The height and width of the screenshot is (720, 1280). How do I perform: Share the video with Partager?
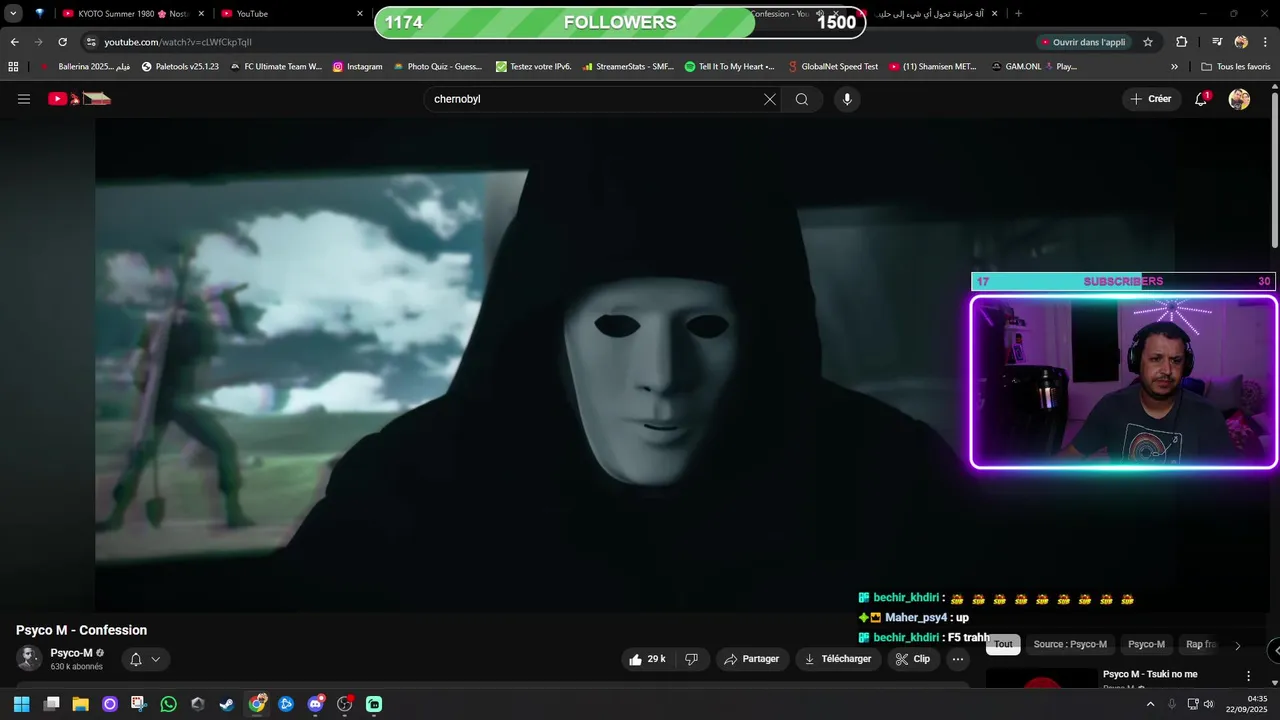click(x=751, y=659)
